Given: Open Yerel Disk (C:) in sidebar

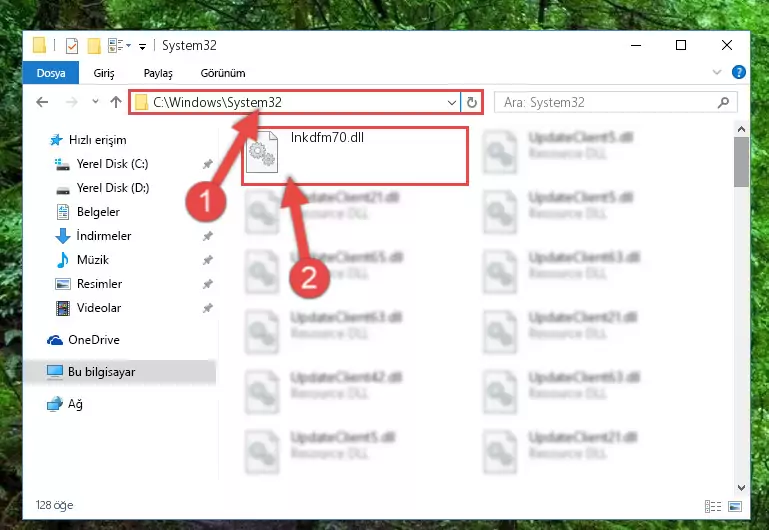Looking at the screenshot, I should tap(112, 164).
